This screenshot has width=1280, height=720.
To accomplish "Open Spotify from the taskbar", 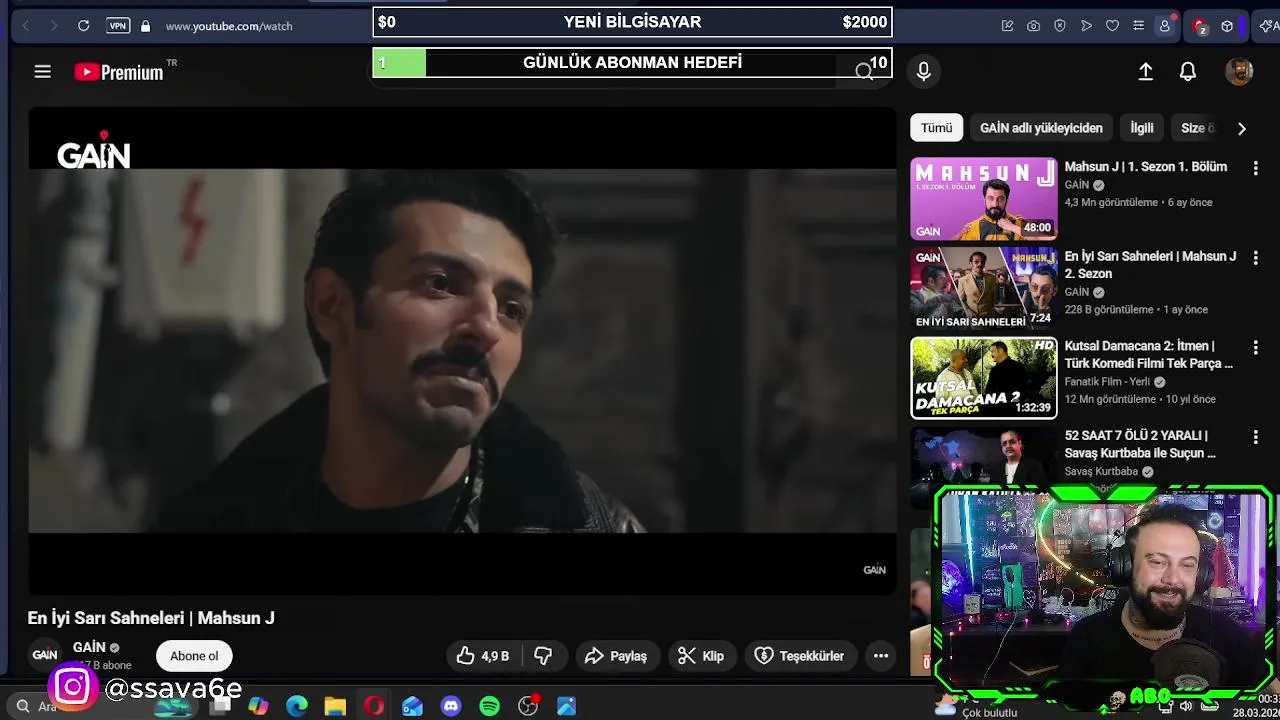I will click(489, 706).
